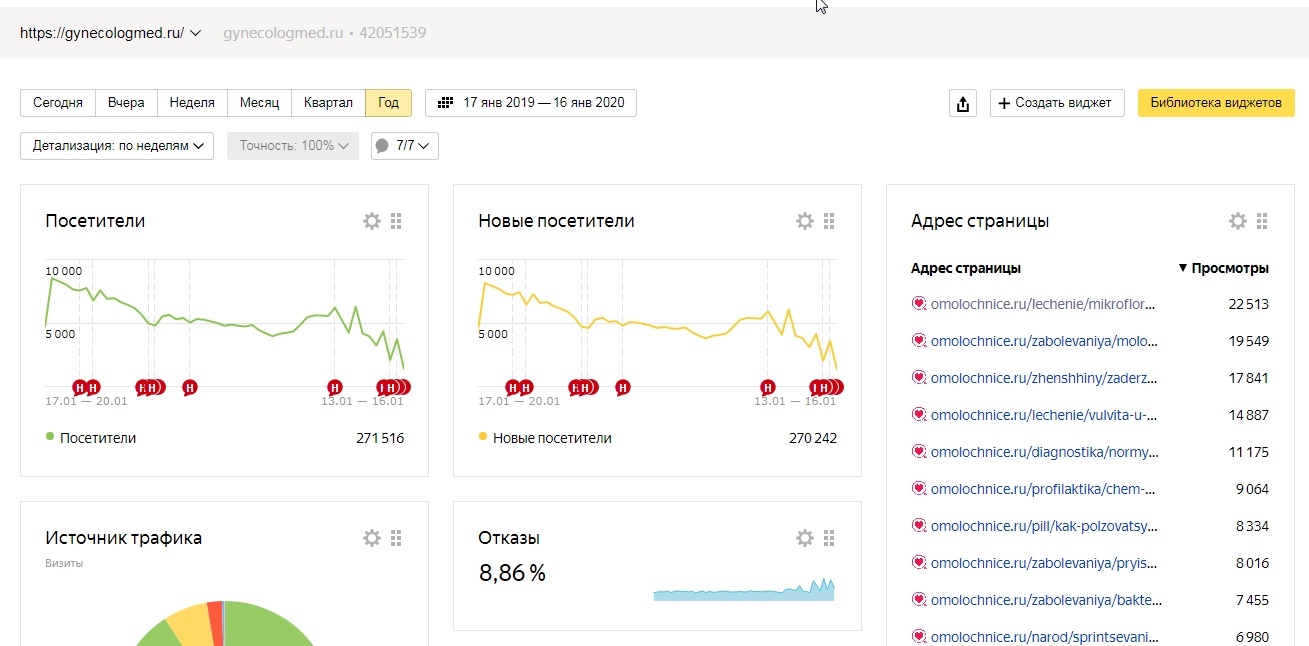Click Адрес страницы column header
The height and width of the screenshot is (646, 1309).
[x=966, y=268]
